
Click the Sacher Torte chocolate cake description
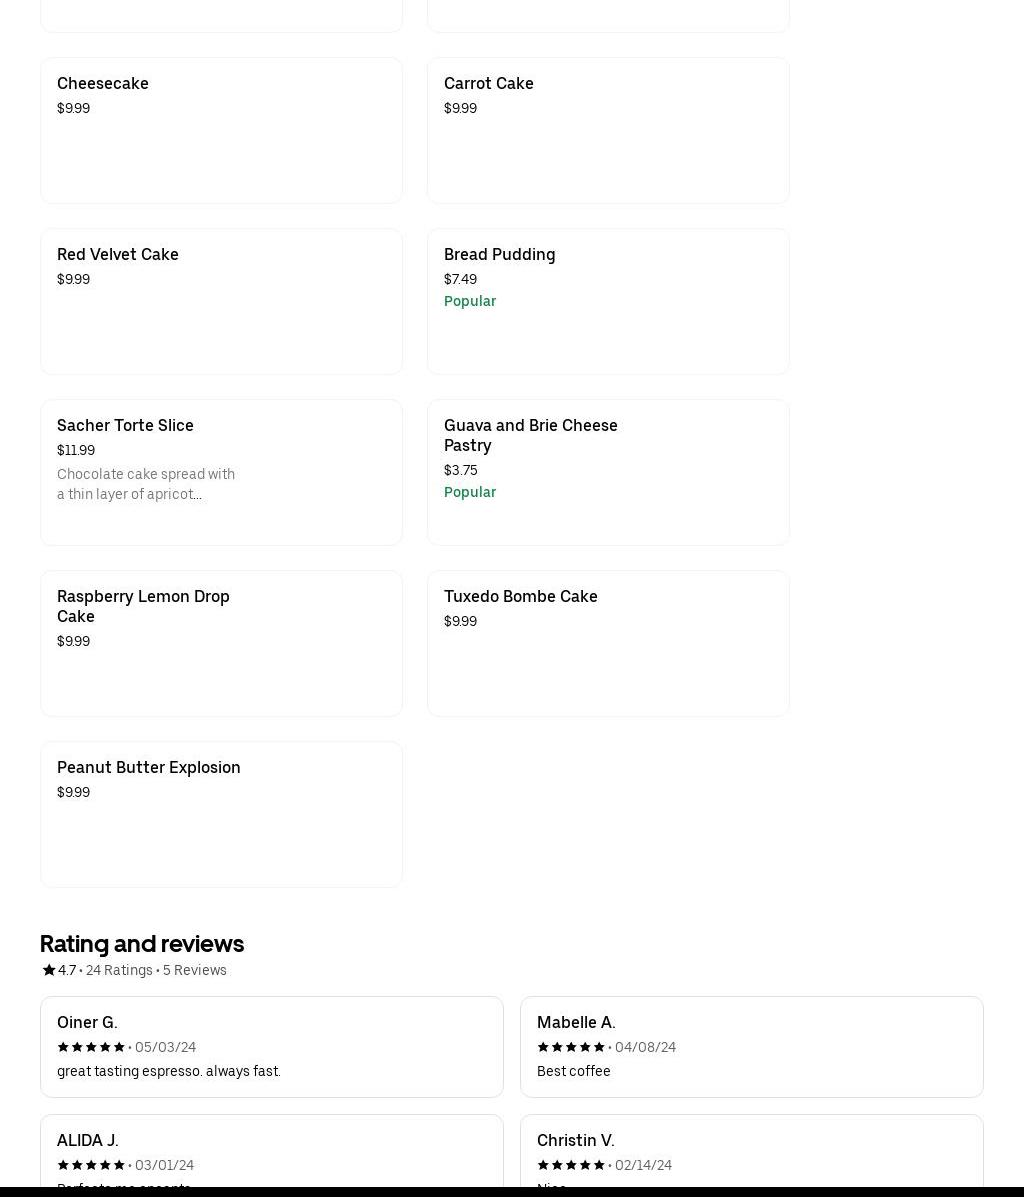146,484
